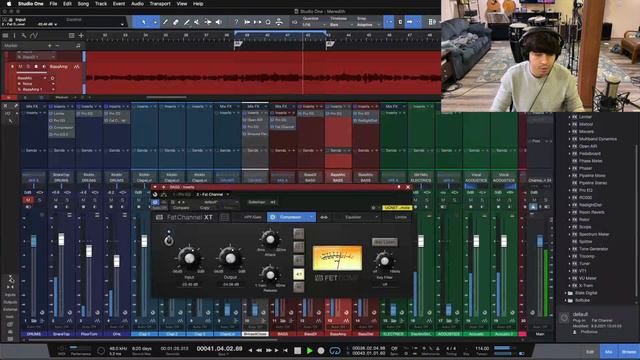Screen dimensions: 640x360
Task: Click the Output knob on FET compressor
Action: pos(230,258)
